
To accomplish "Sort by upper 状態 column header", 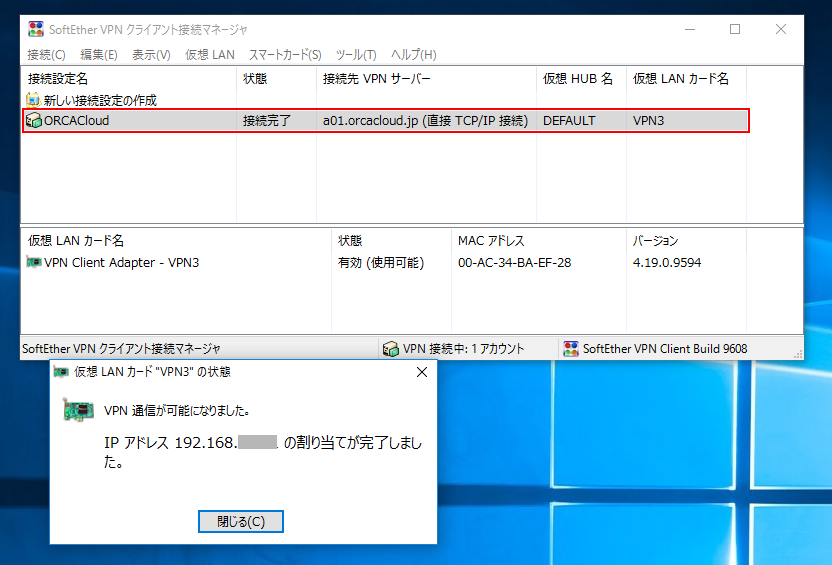I will pyautogui.click(x=276, y=79).
